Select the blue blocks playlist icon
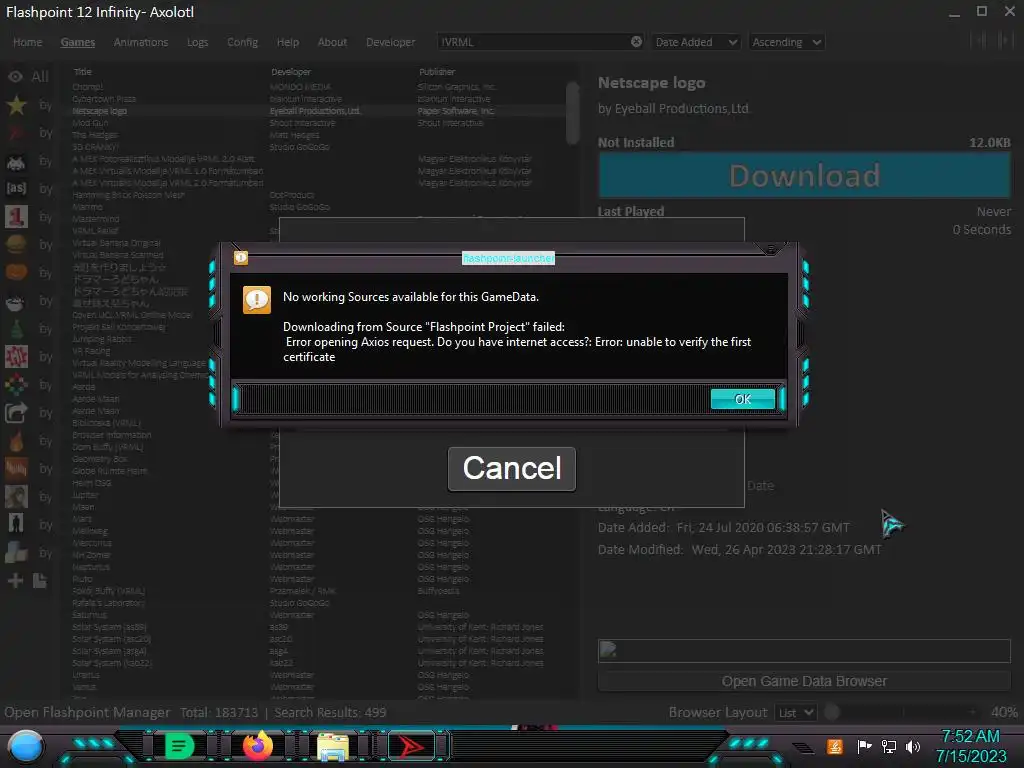1024x768 pixels. point(16,553)
